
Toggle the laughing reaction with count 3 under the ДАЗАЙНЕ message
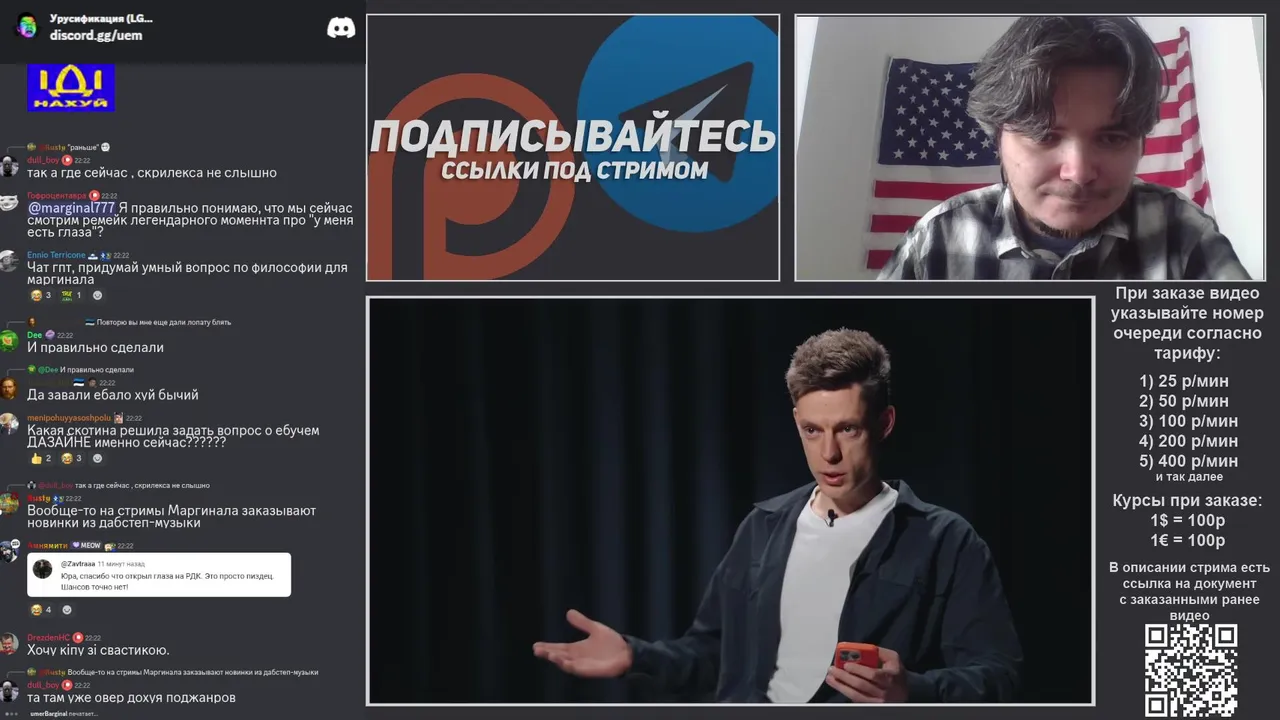pyautogui.click(x=72, y=458)
